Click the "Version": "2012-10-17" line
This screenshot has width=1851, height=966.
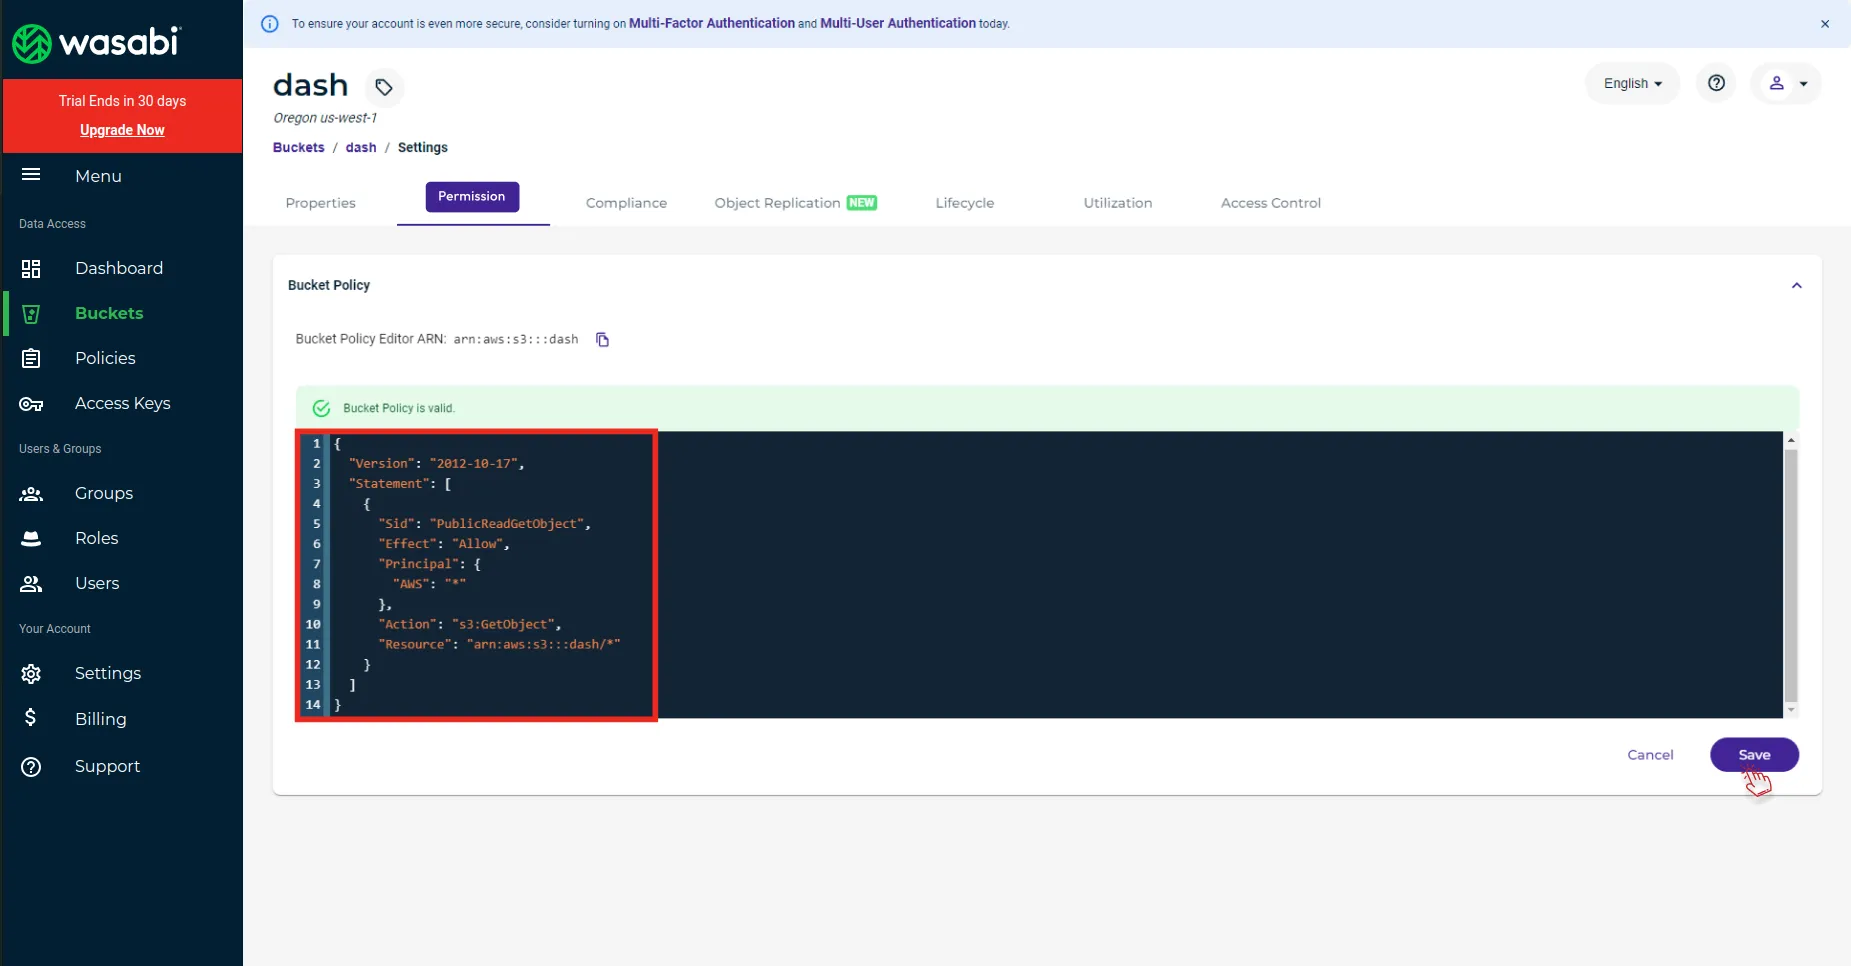[436, 464]
